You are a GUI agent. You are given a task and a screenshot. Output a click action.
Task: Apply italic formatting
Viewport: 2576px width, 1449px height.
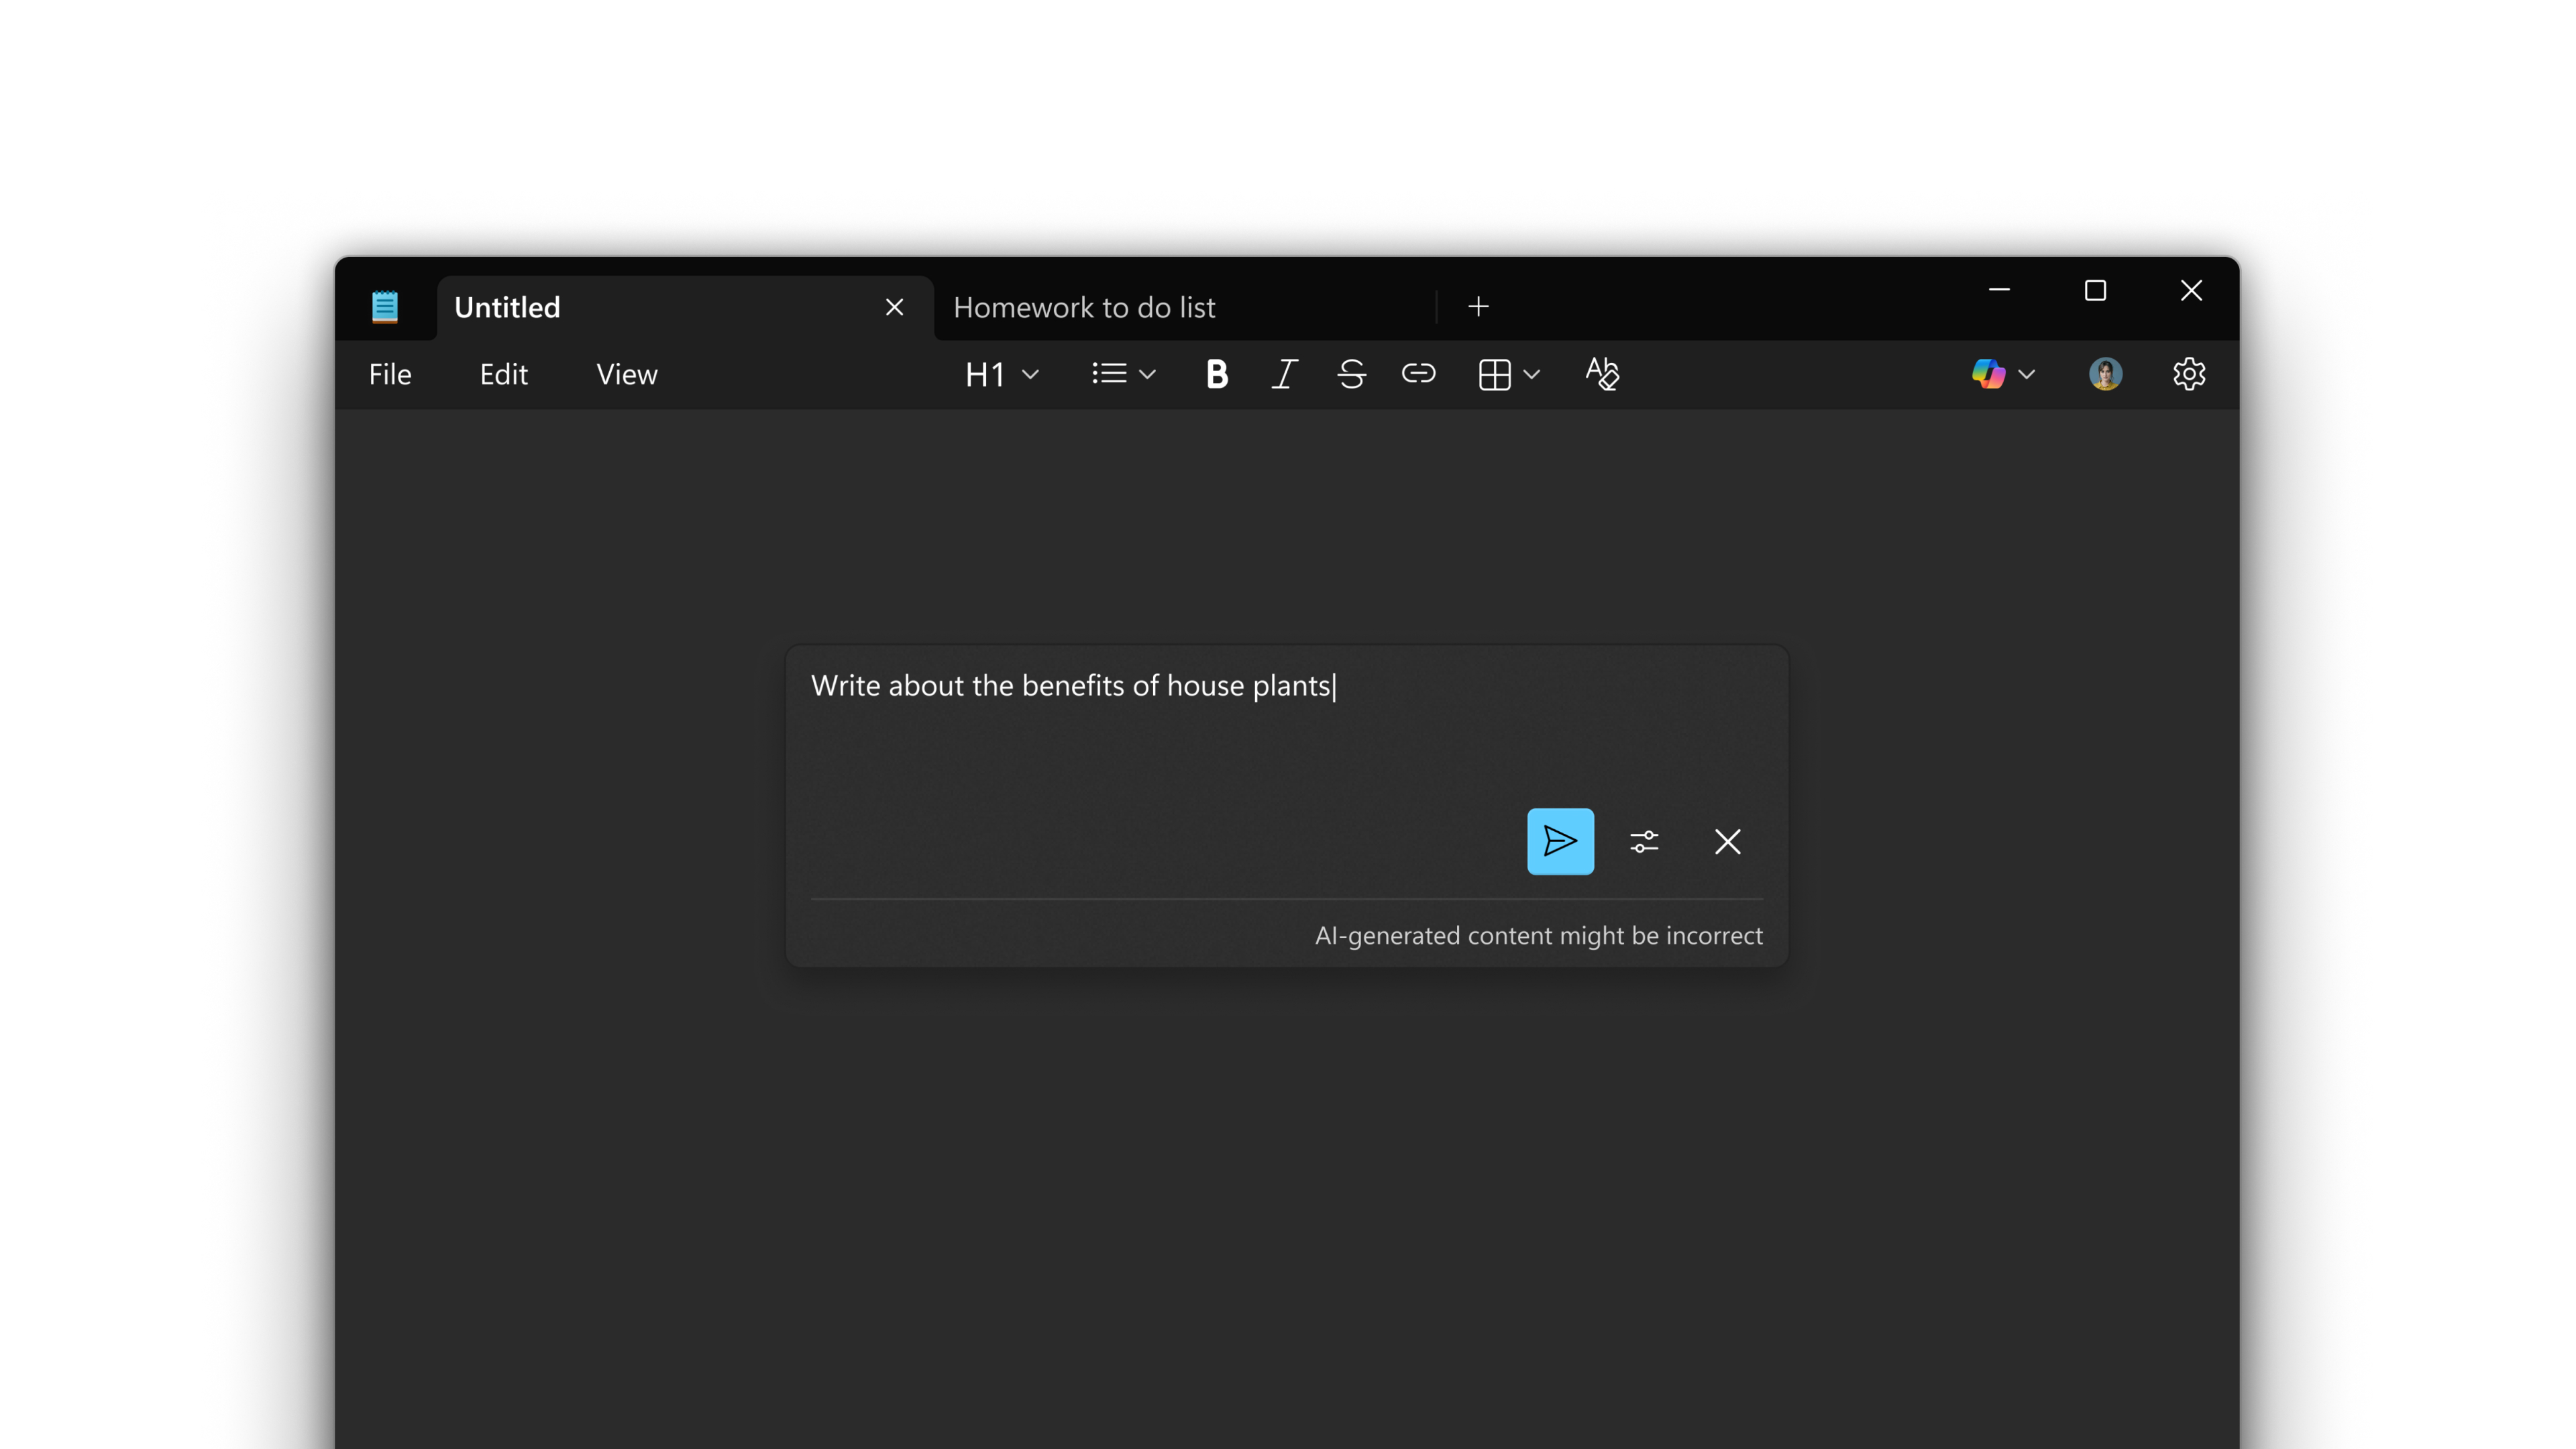pyautogui.click(x=1284, y=374)
